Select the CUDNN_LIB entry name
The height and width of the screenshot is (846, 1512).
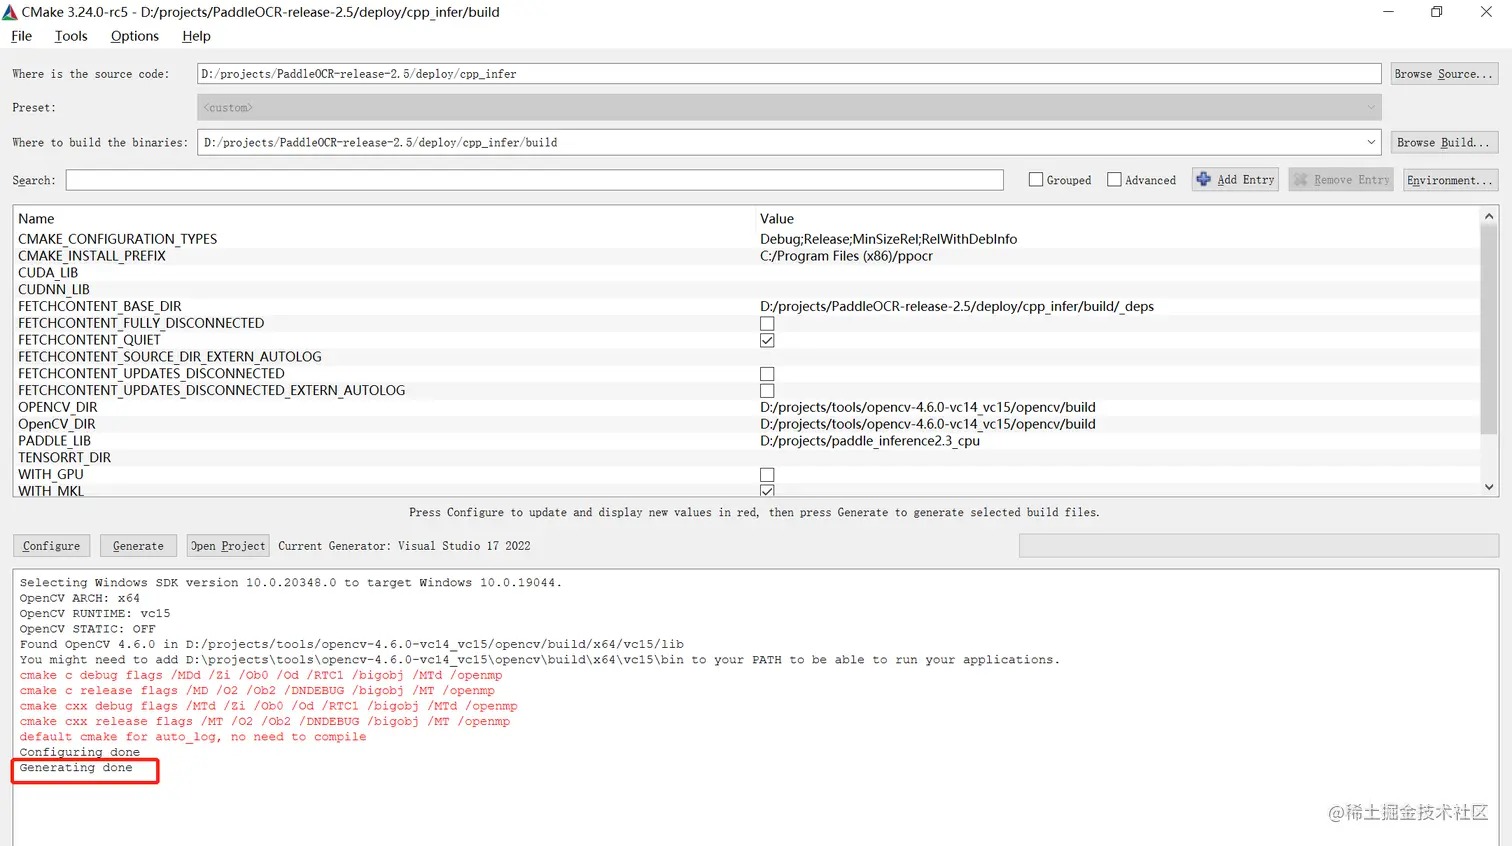pyautogui.click(x=54, y=290)
